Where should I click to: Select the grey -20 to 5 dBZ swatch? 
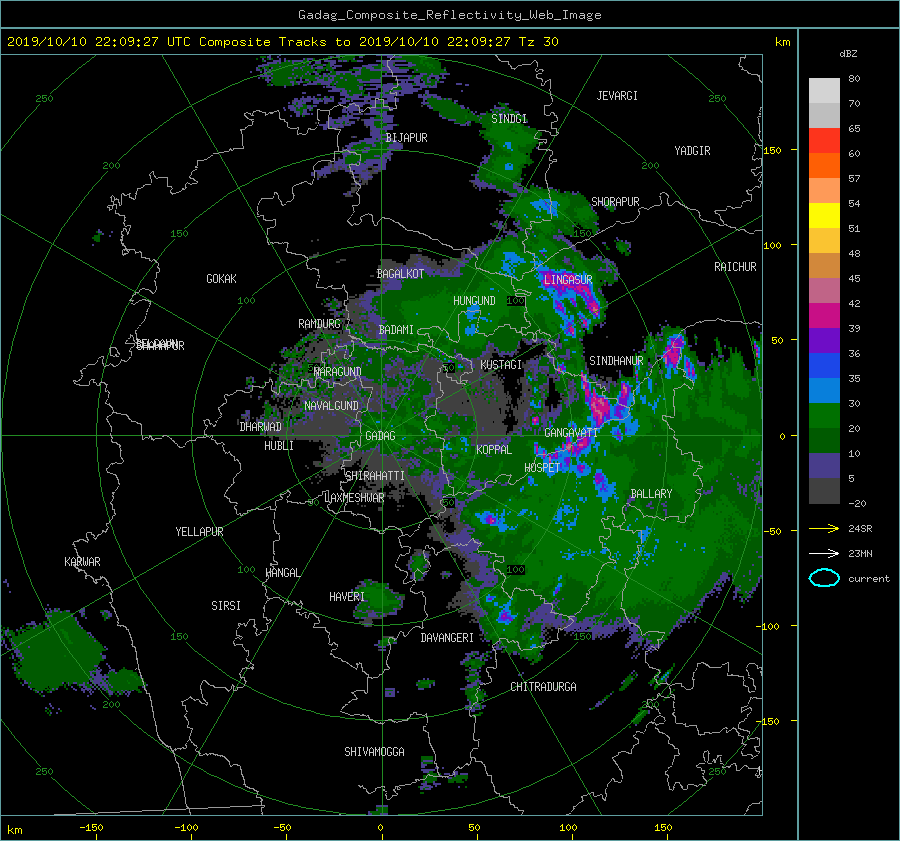click(824, 491)
